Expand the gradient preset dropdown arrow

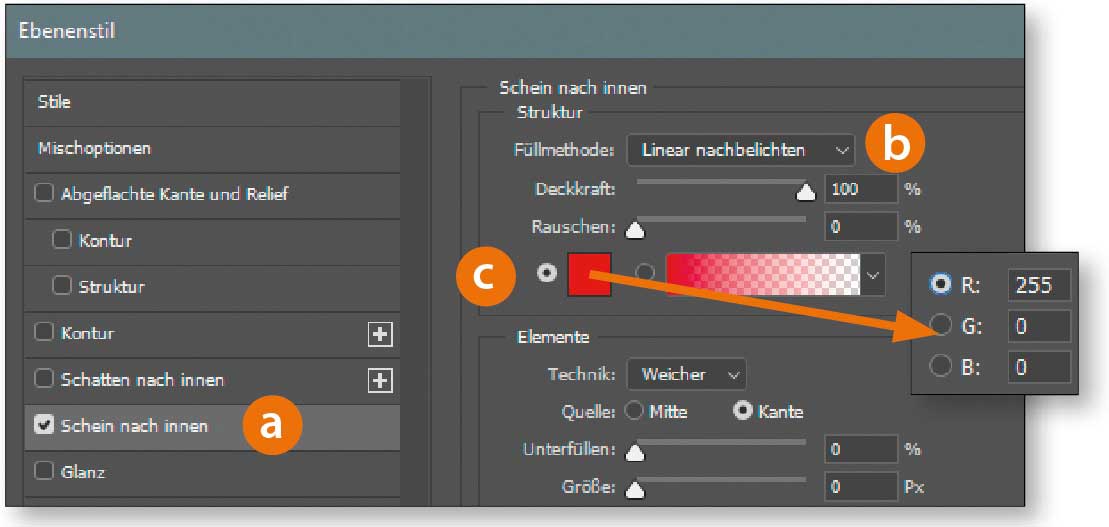tap(874, 274)
